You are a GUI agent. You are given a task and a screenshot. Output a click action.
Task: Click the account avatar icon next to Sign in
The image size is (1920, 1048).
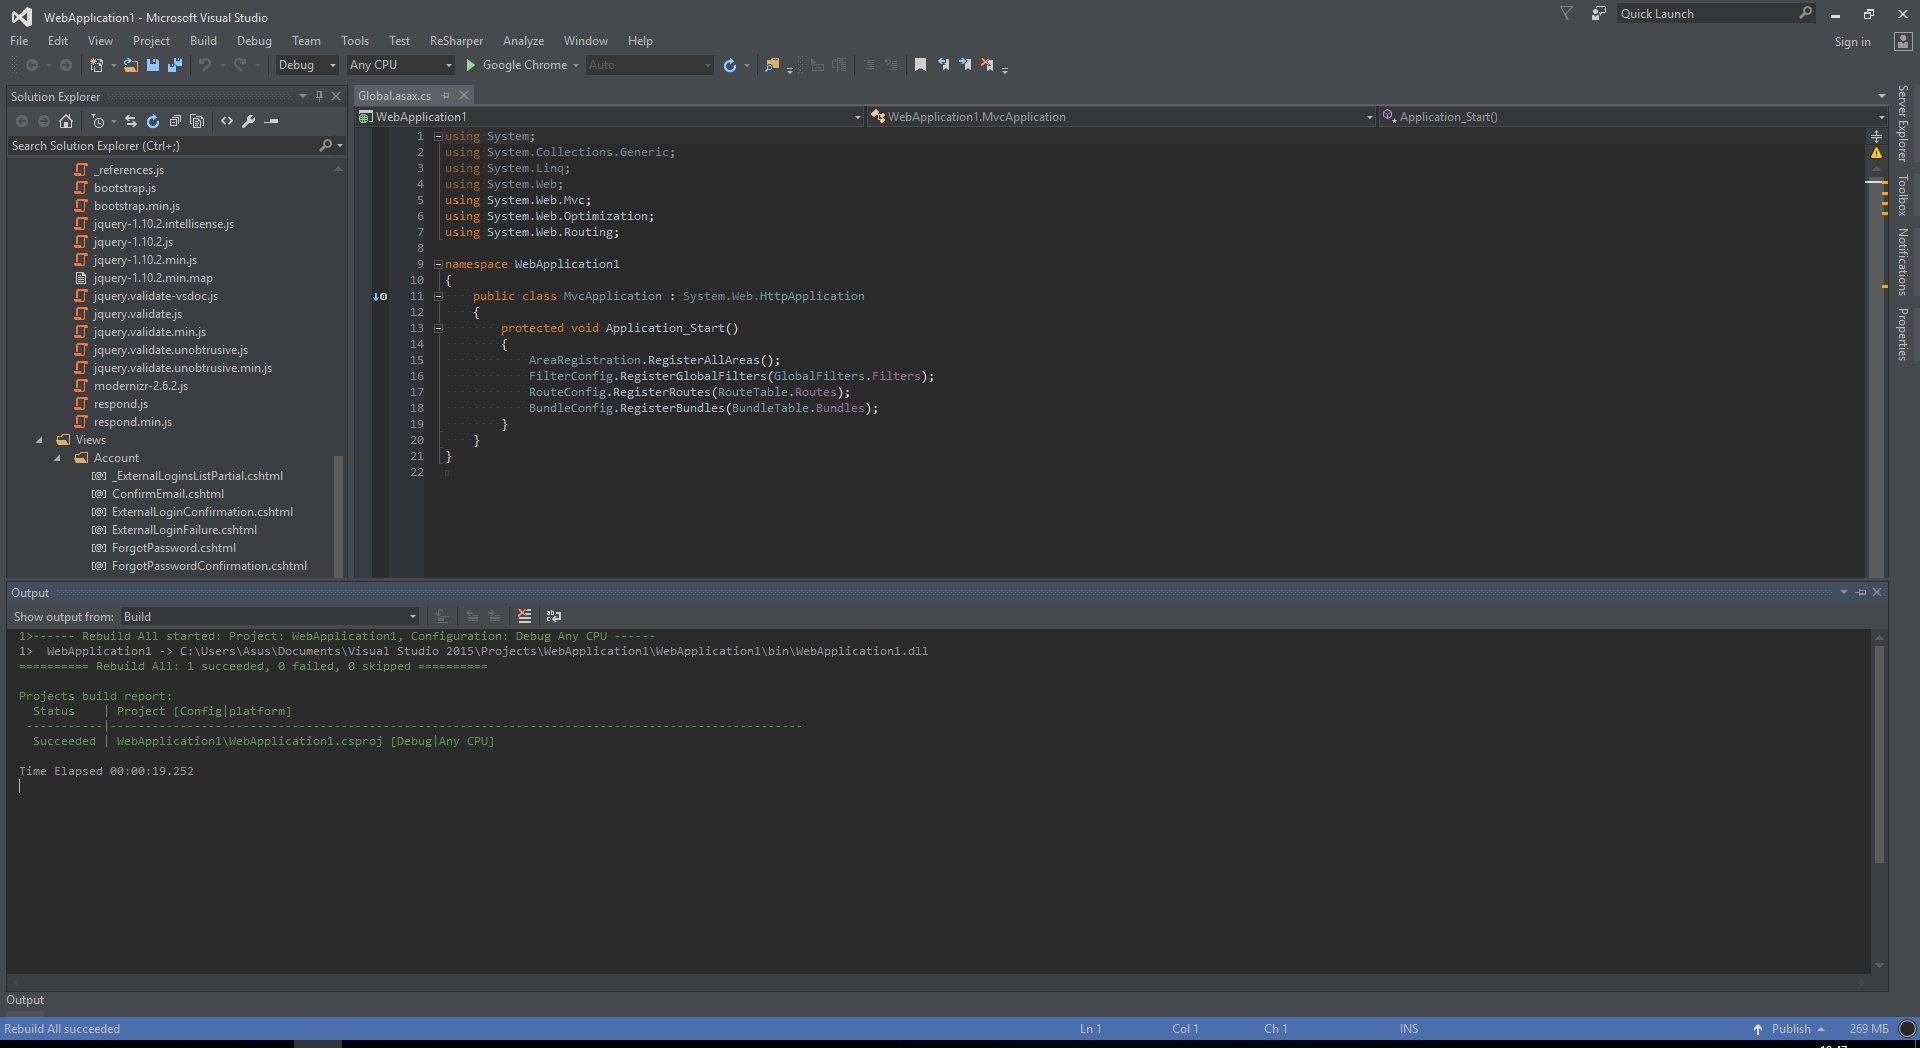[1903, 41]
